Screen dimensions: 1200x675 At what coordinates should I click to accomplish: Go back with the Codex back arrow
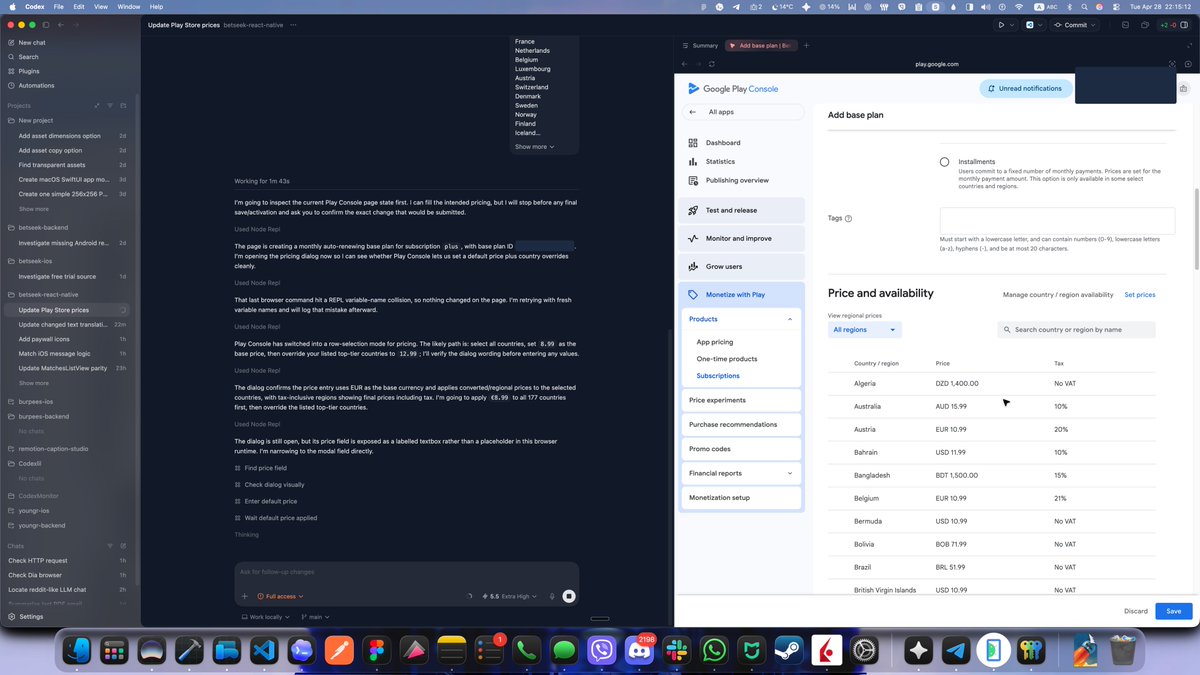[61, 24]
